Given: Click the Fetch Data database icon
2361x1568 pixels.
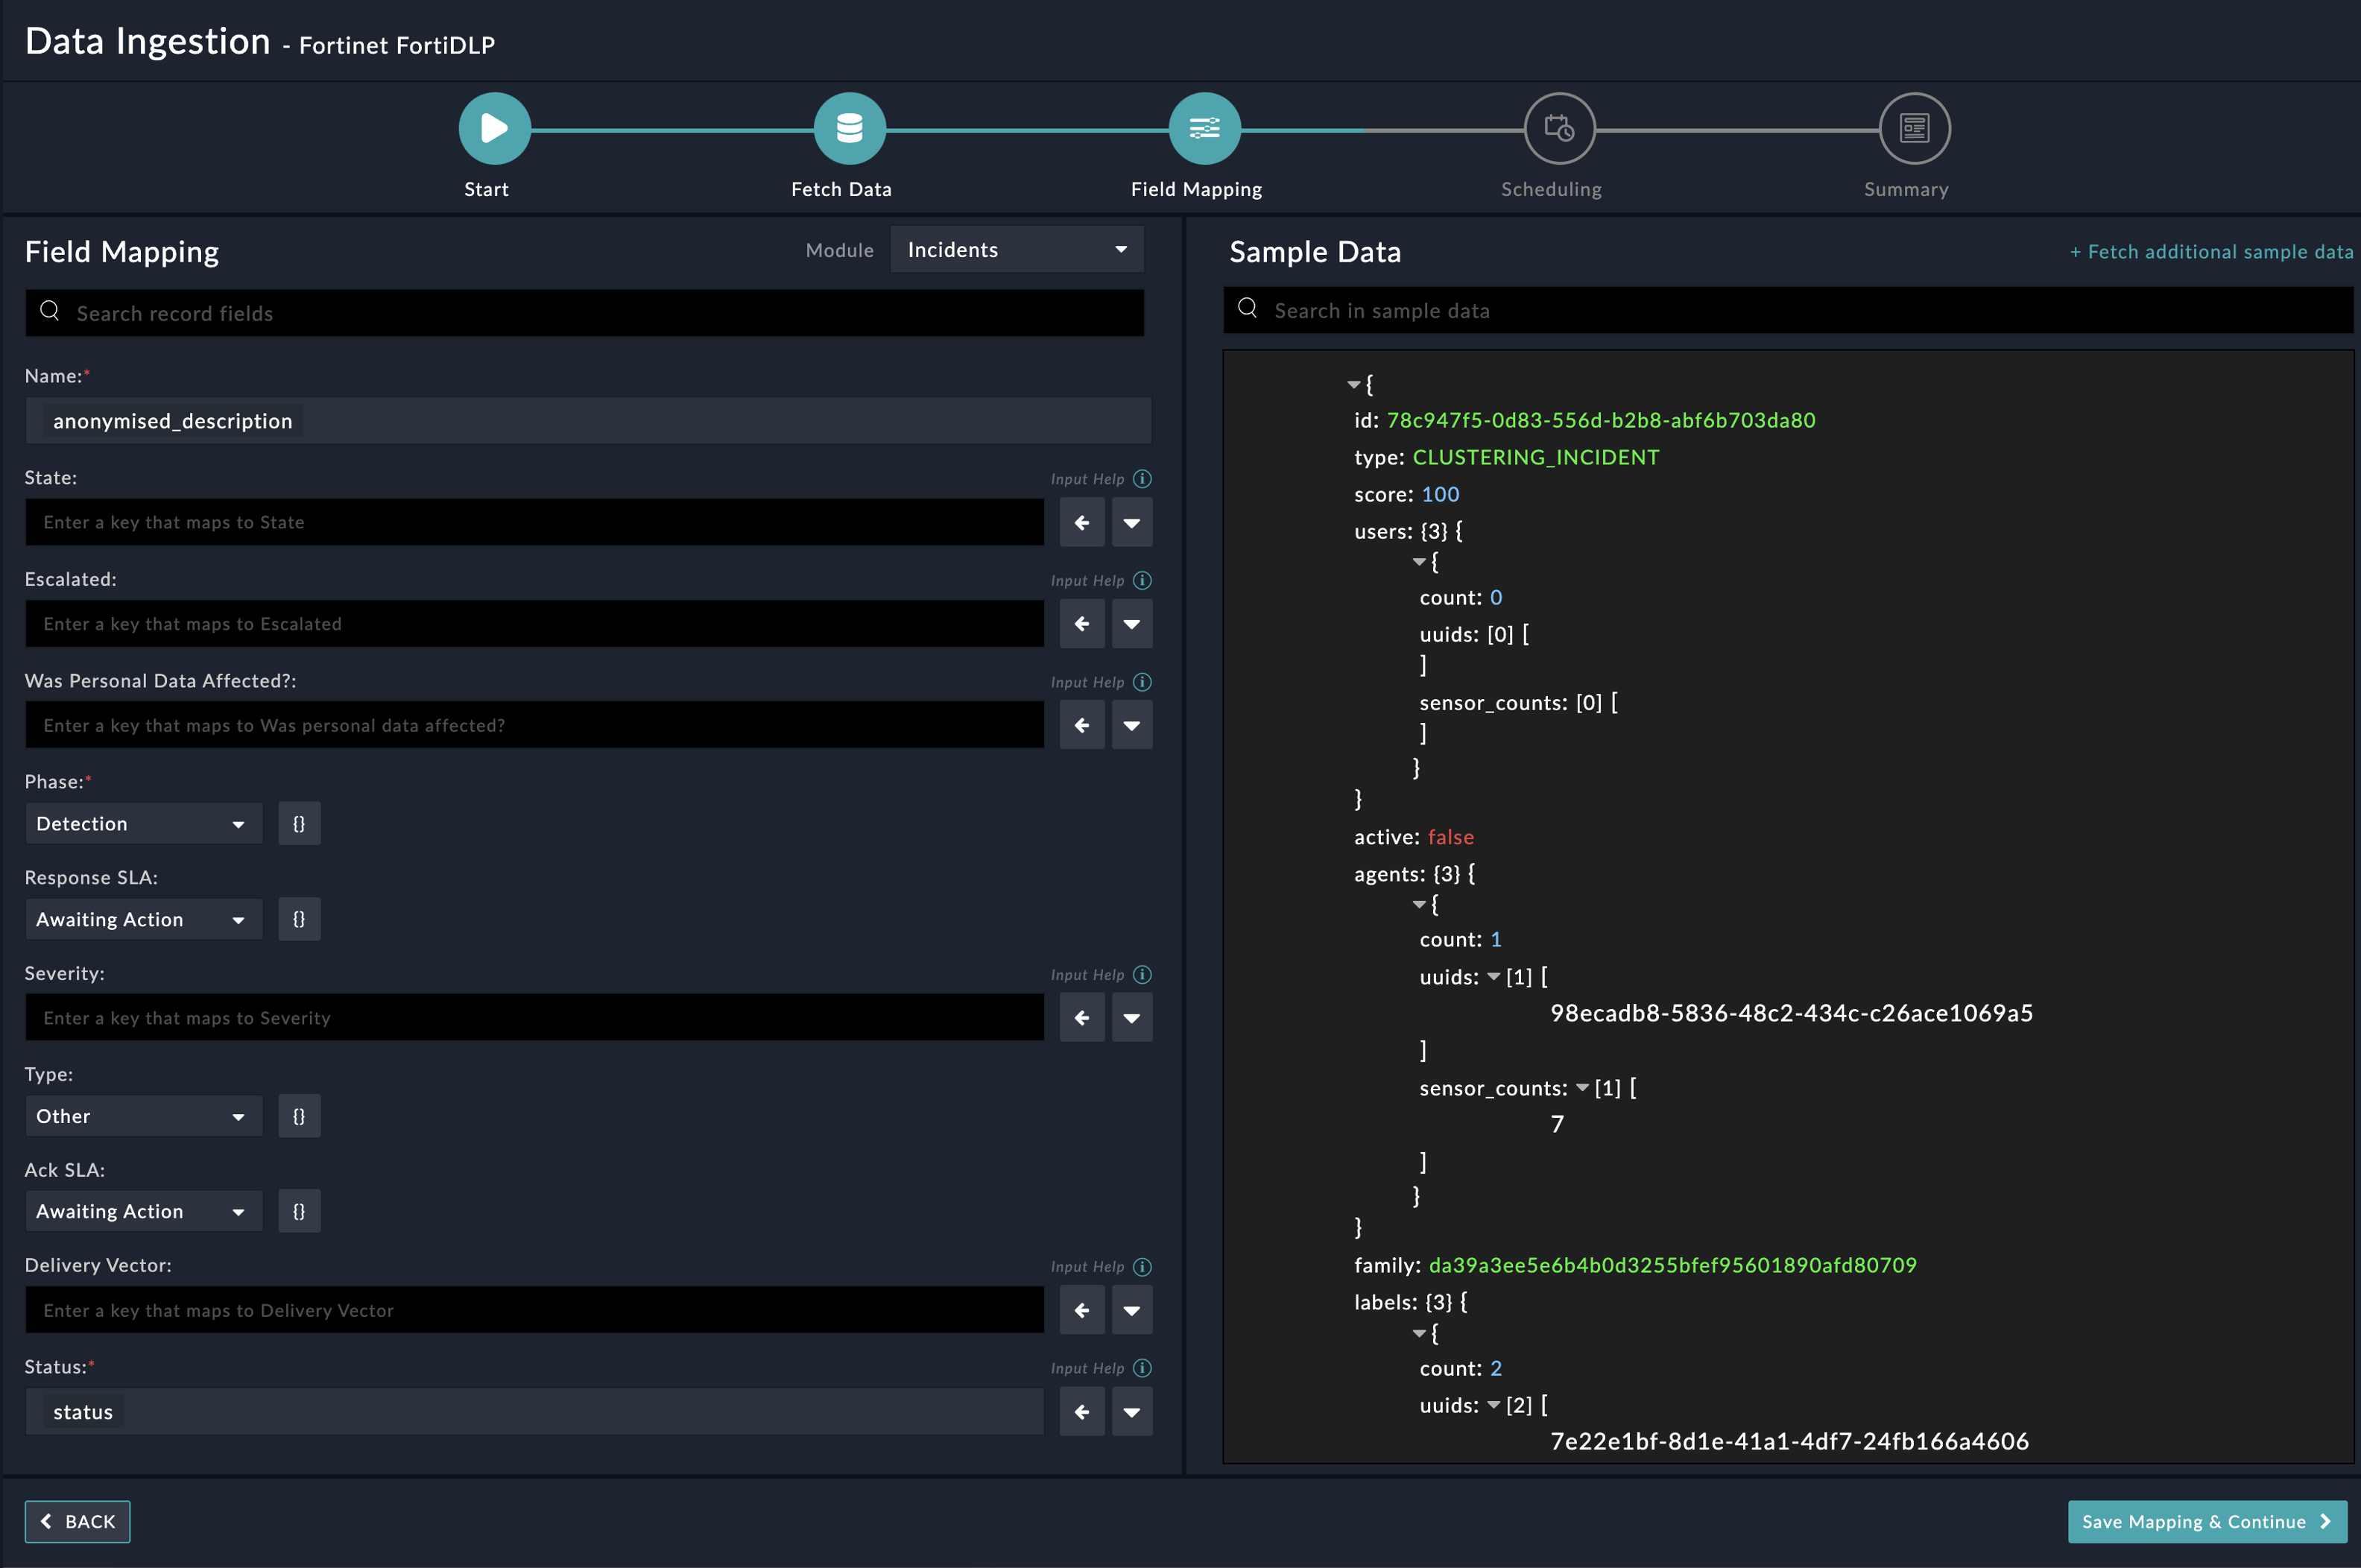Looking at the screenshot, I should point(848,128).
